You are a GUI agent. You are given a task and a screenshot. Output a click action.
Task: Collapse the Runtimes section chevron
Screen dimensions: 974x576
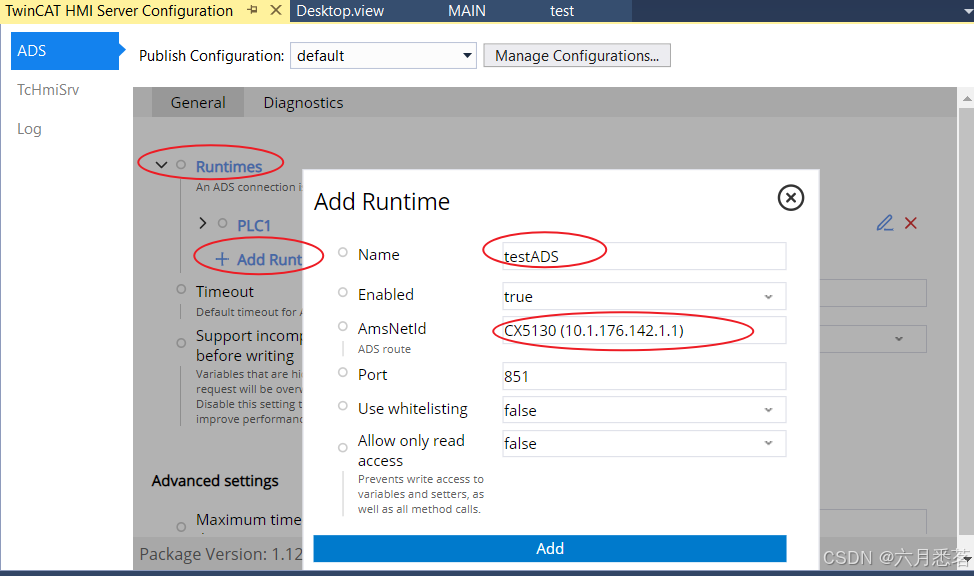coord(162,165)
